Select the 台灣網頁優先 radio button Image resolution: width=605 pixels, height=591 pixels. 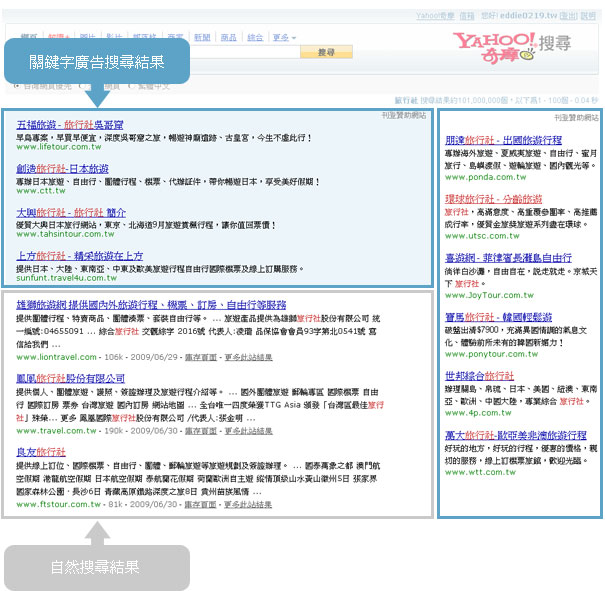17,86
